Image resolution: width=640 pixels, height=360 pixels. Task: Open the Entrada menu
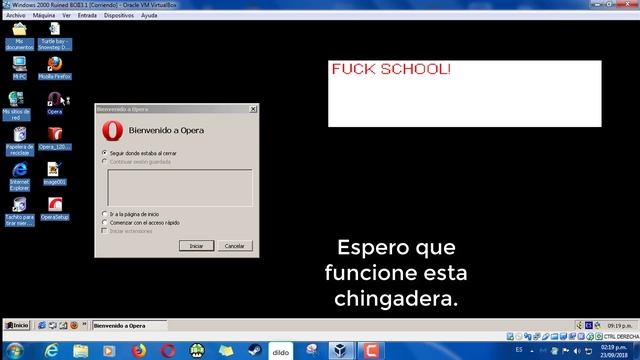[87, 16]
